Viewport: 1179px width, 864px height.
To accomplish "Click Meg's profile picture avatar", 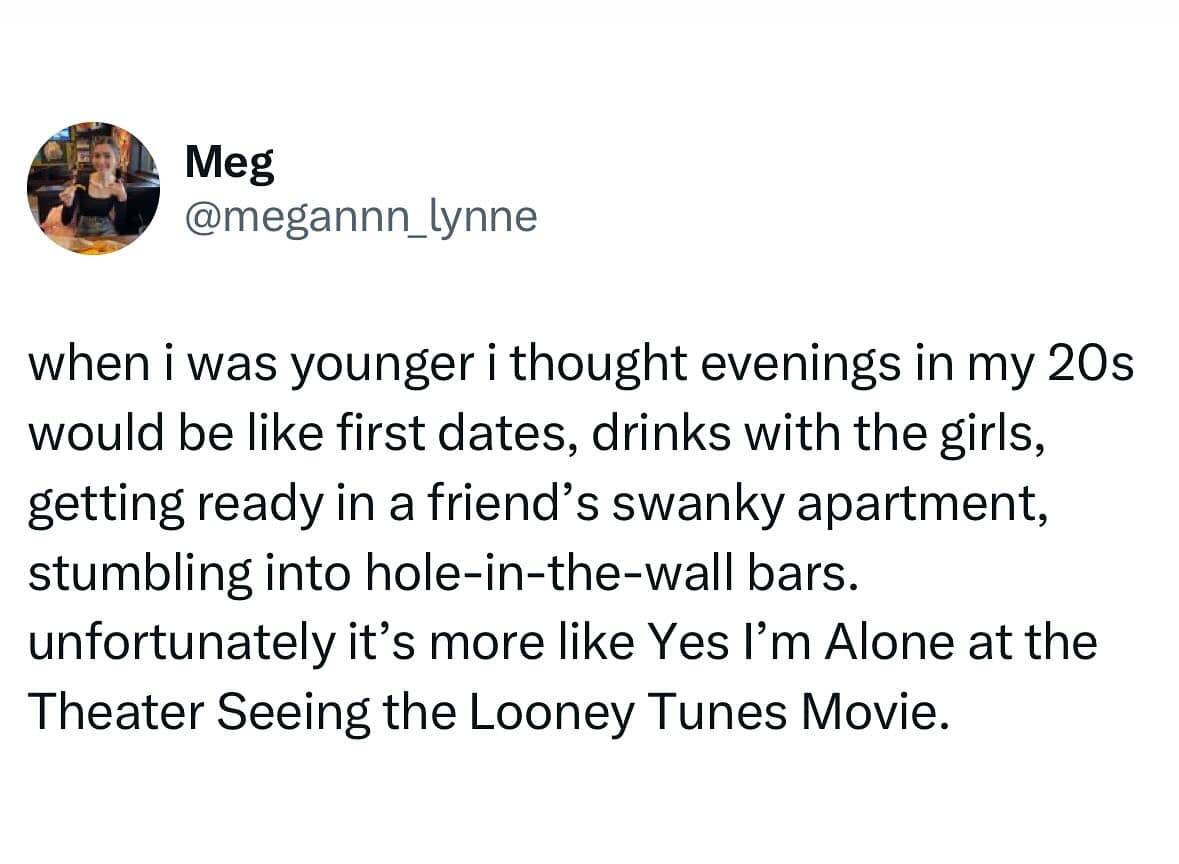I will point(93,189).
